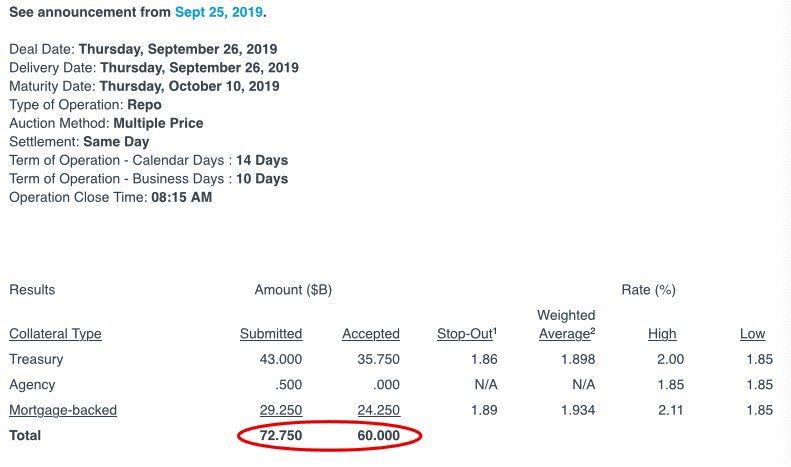Click the total submitted amount 72.750
This screenshot has height=467, width=791.
(281, 436)
